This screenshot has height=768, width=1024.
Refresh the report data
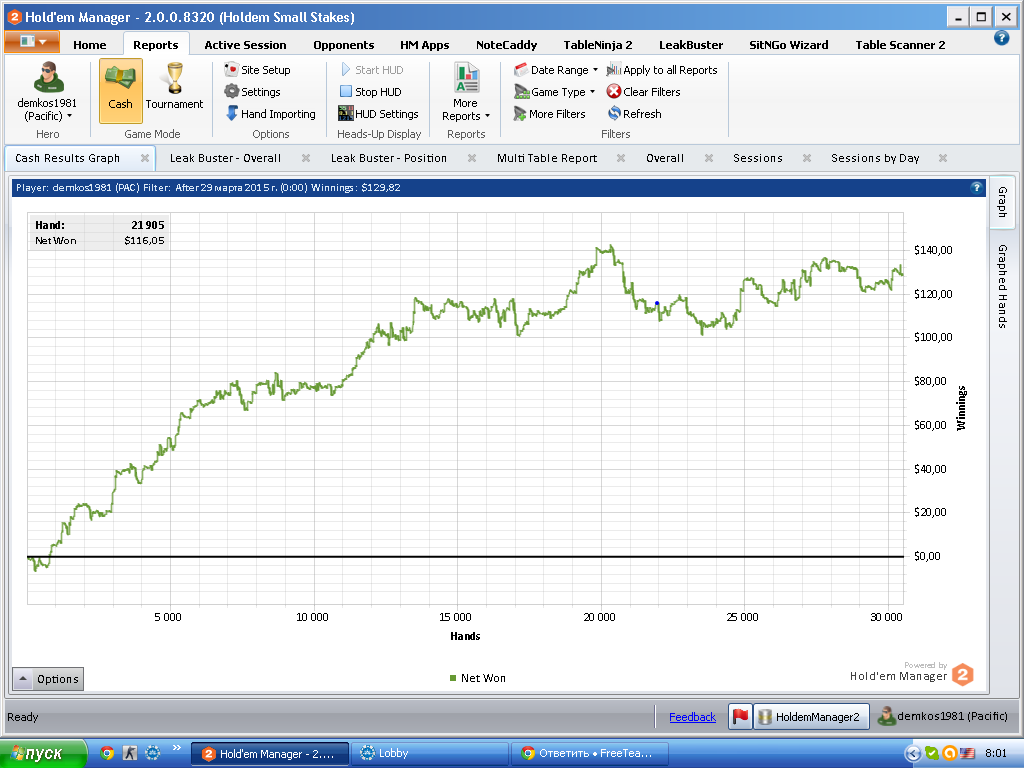635,114
